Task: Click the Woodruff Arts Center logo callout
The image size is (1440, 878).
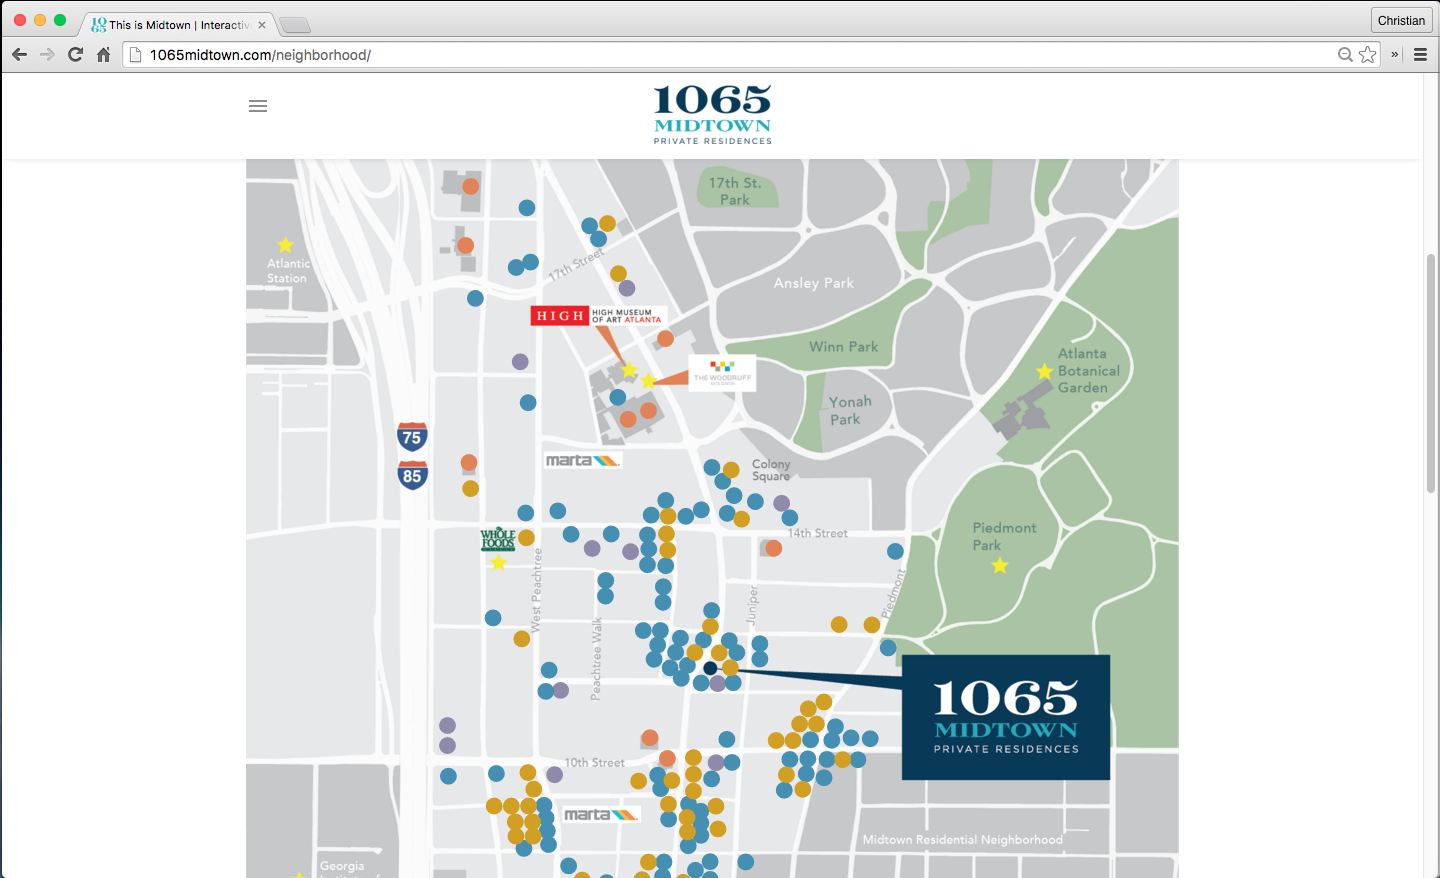Action: point(722,373)
